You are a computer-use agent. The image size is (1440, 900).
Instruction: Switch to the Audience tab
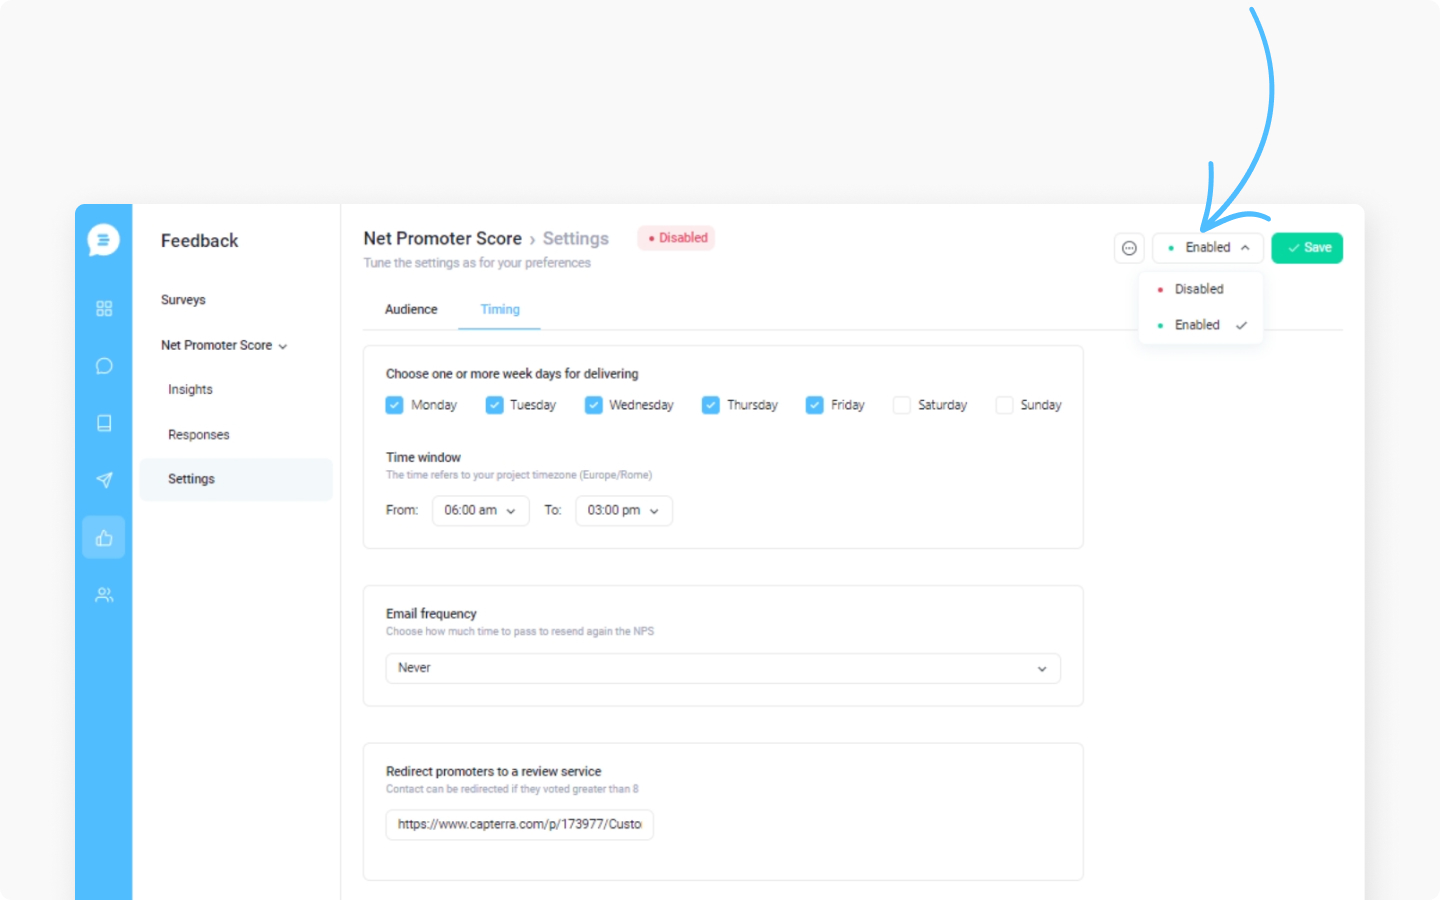pos(411,310)
